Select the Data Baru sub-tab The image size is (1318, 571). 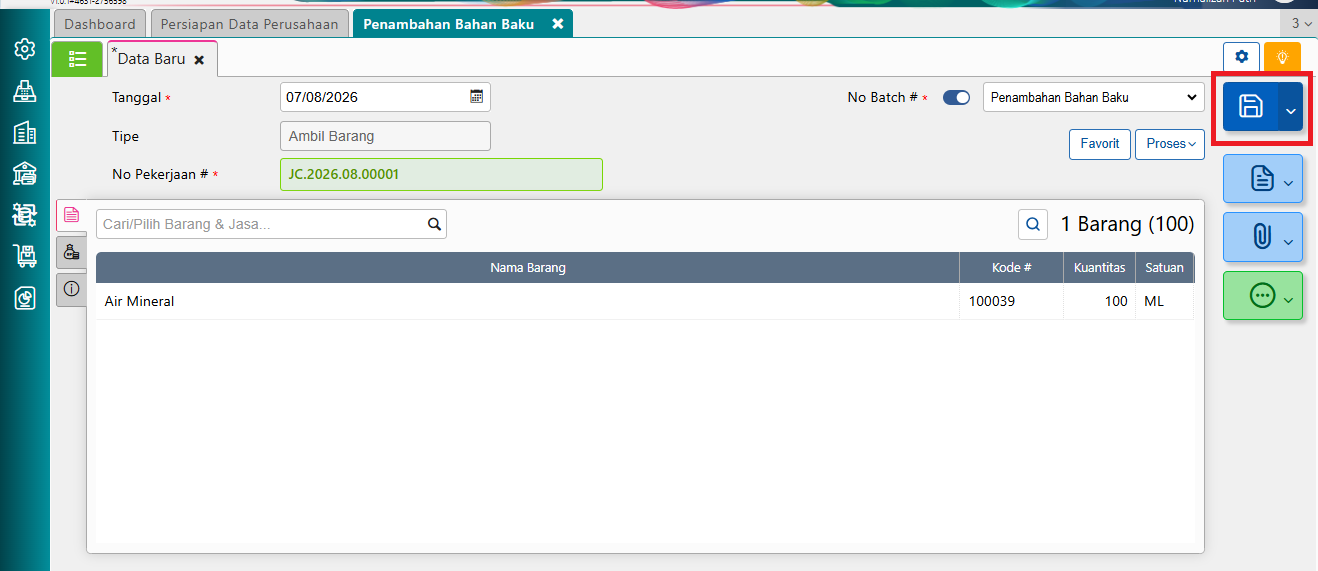tap(152, 59)
